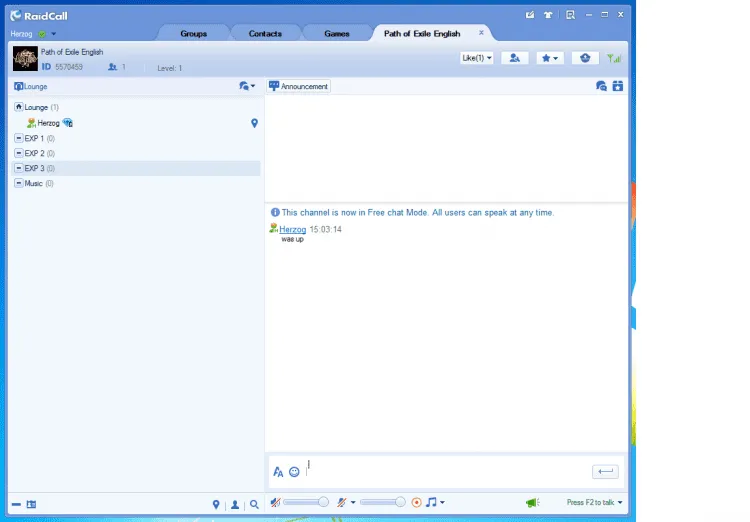Click the send message arrow button
Screen dimensions: 750x522
coord(605,471)
